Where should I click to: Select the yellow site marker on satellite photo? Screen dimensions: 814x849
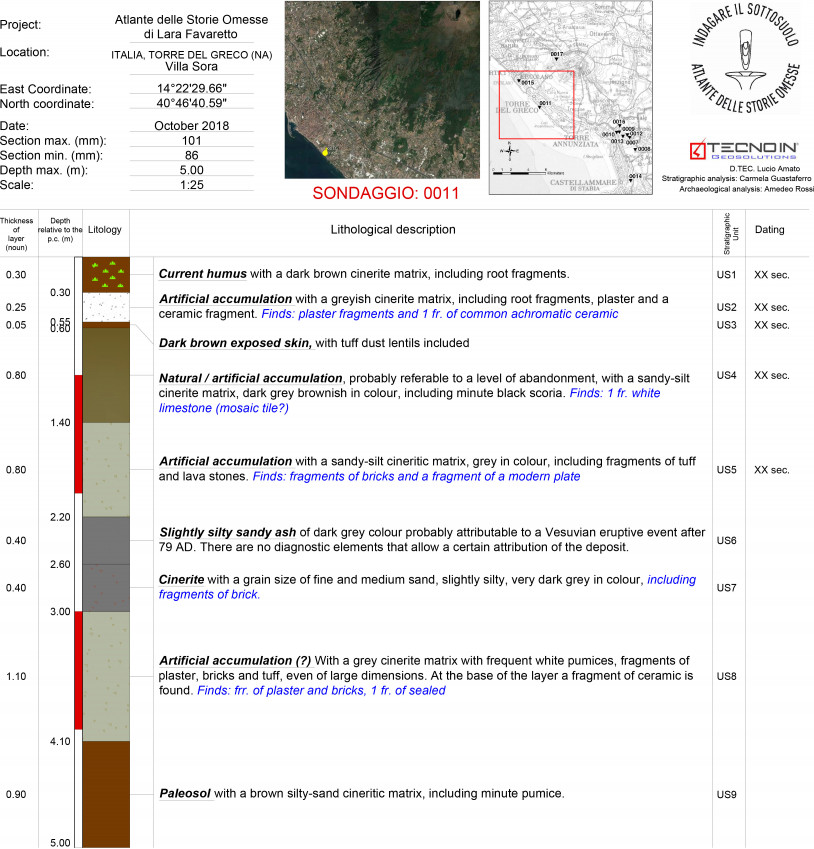click(325, 152)
